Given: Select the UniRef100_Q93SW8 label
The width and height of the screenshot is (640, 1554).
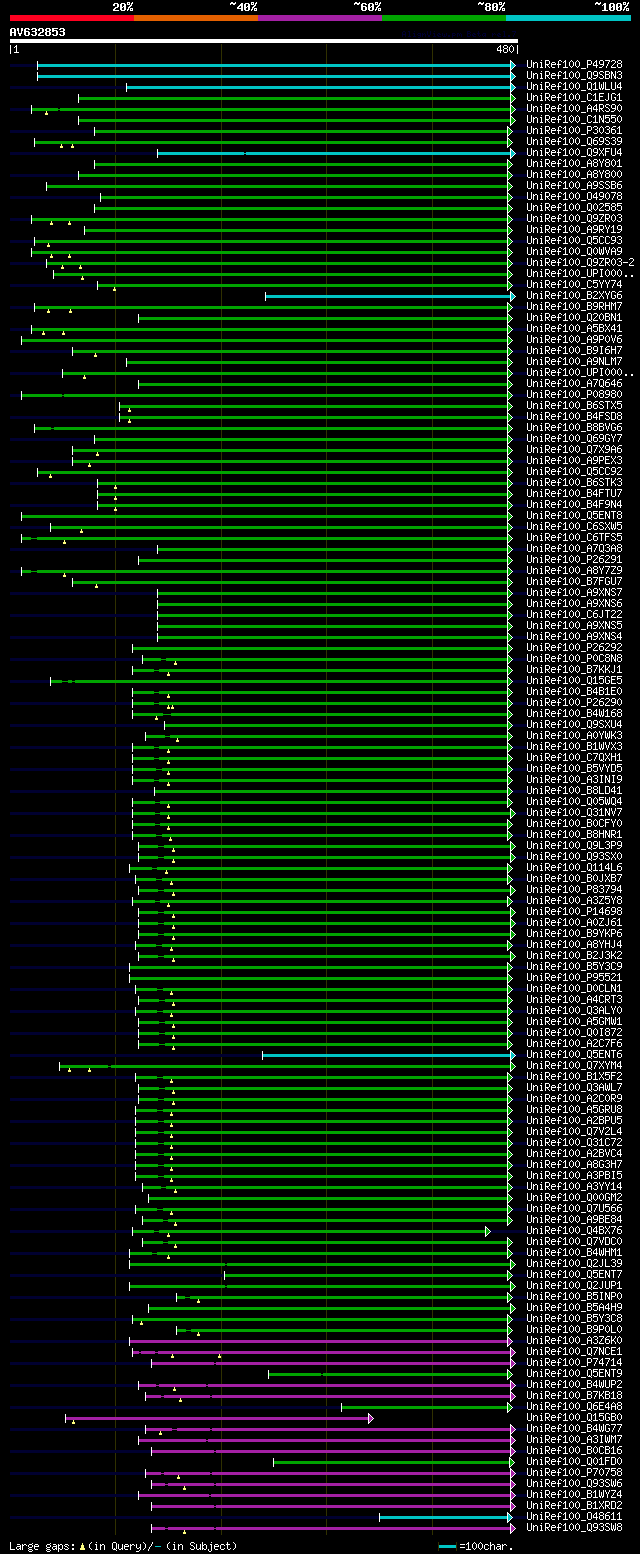Looking at the screenshot, I should coord(574,1528).
